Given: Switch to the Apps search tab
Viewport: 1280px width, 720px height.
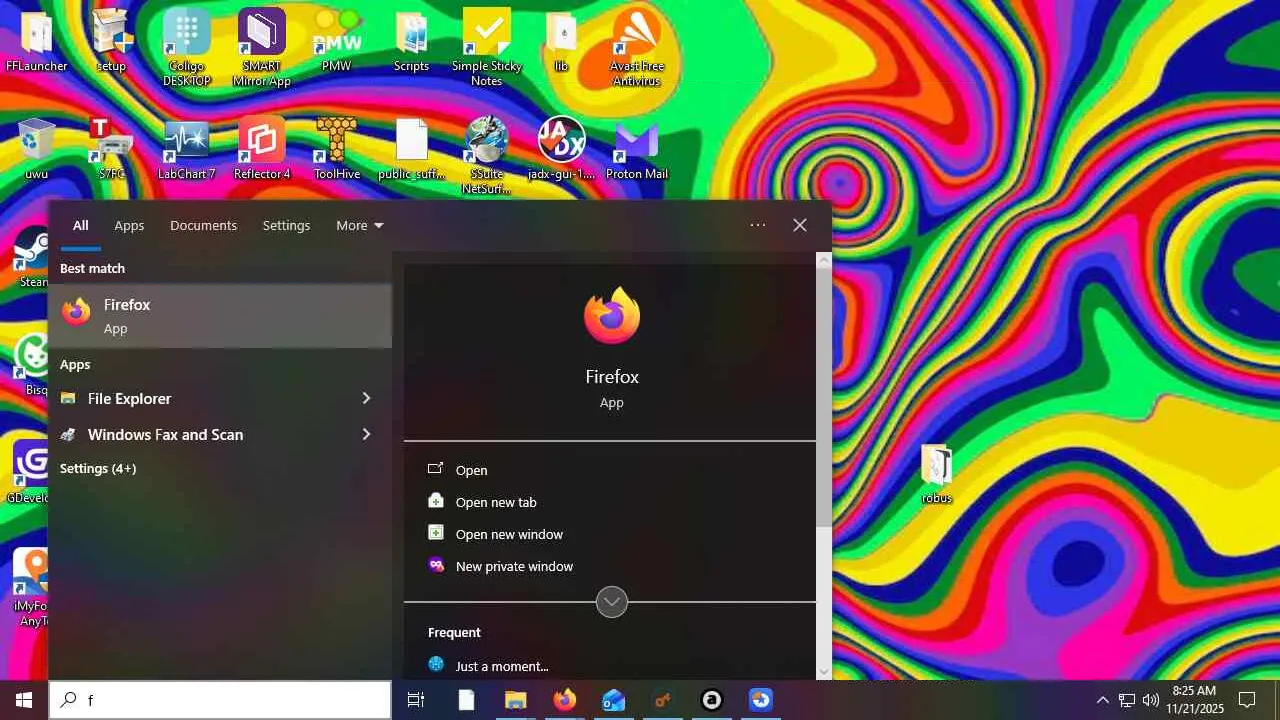Looking at the screenshot, I should (129, 226).
